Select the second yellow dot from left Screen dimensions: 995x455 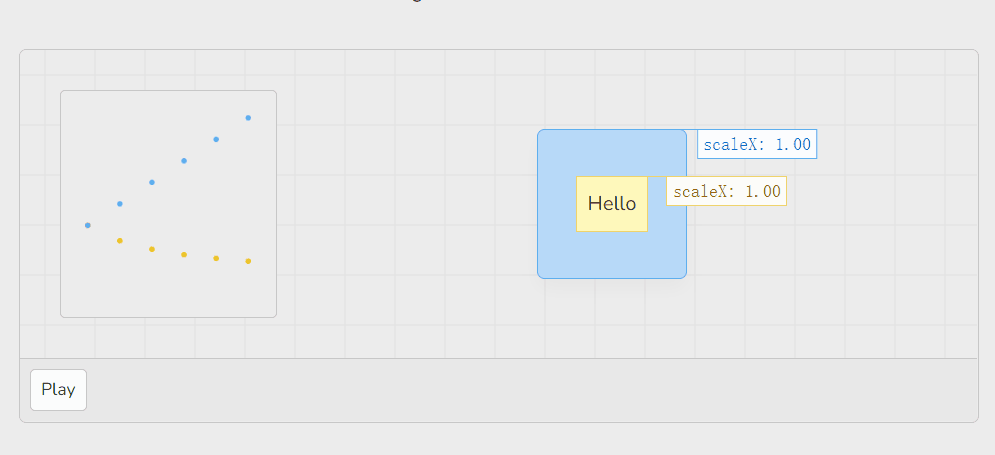click(152, 249)
